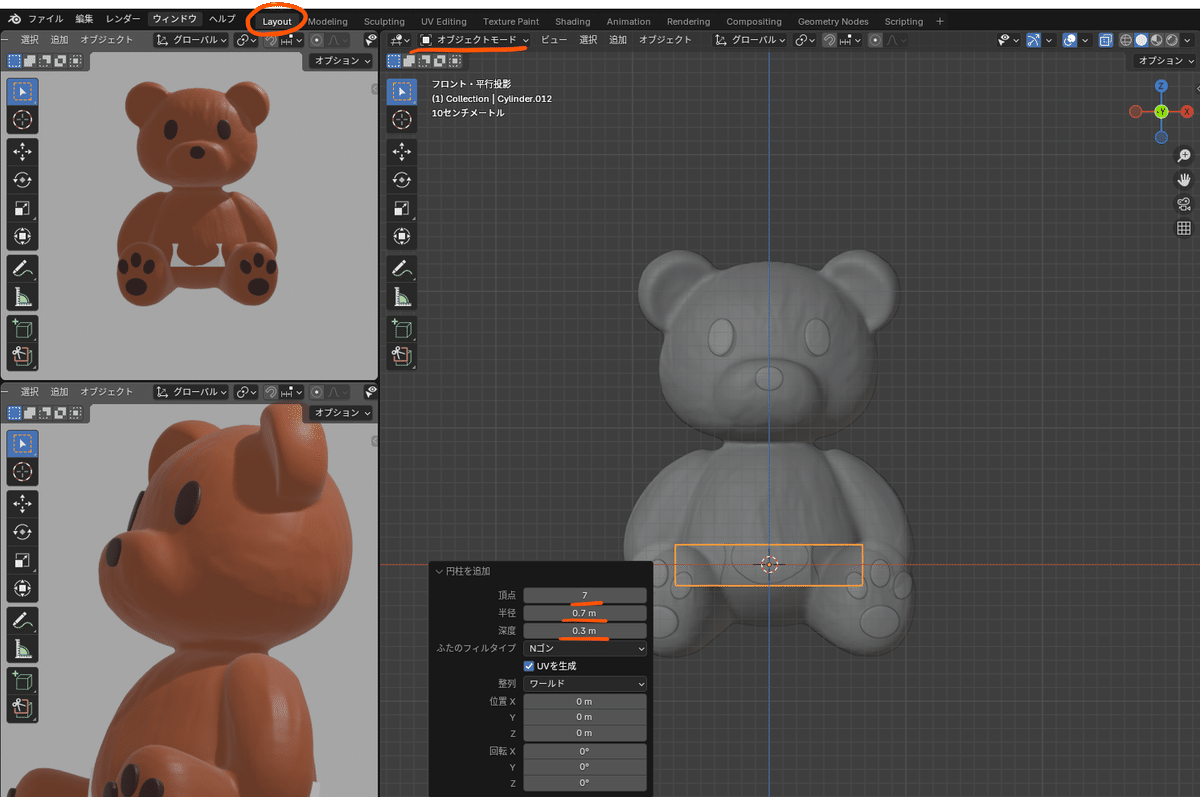Select the Measure tool in the front-view viewport
Screen dimensions: 1200x797
(402, 297)
